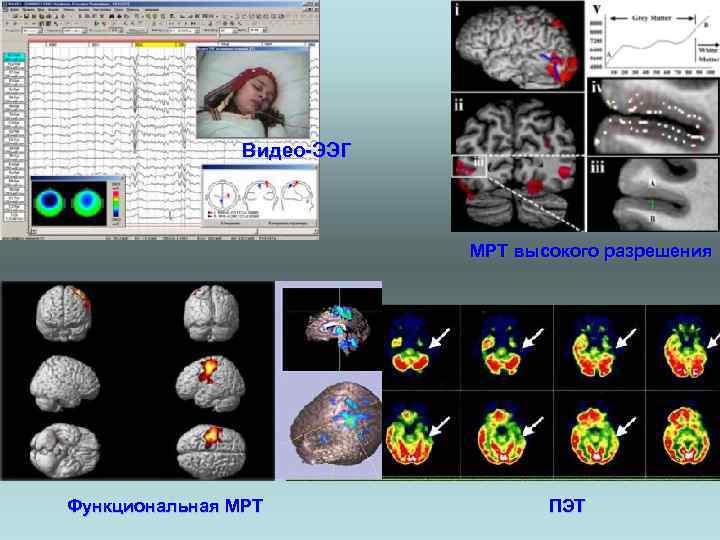Select MRI panel i lateral brain image
This screenshot has height=540, width=720.
518,46
